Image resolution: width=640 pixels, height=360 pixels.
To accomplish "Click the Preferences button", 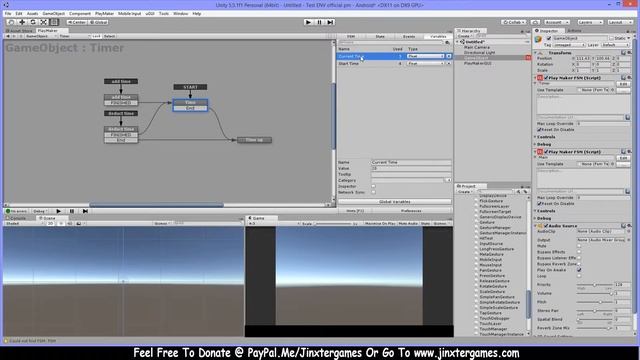I will (x=411, y=211).
